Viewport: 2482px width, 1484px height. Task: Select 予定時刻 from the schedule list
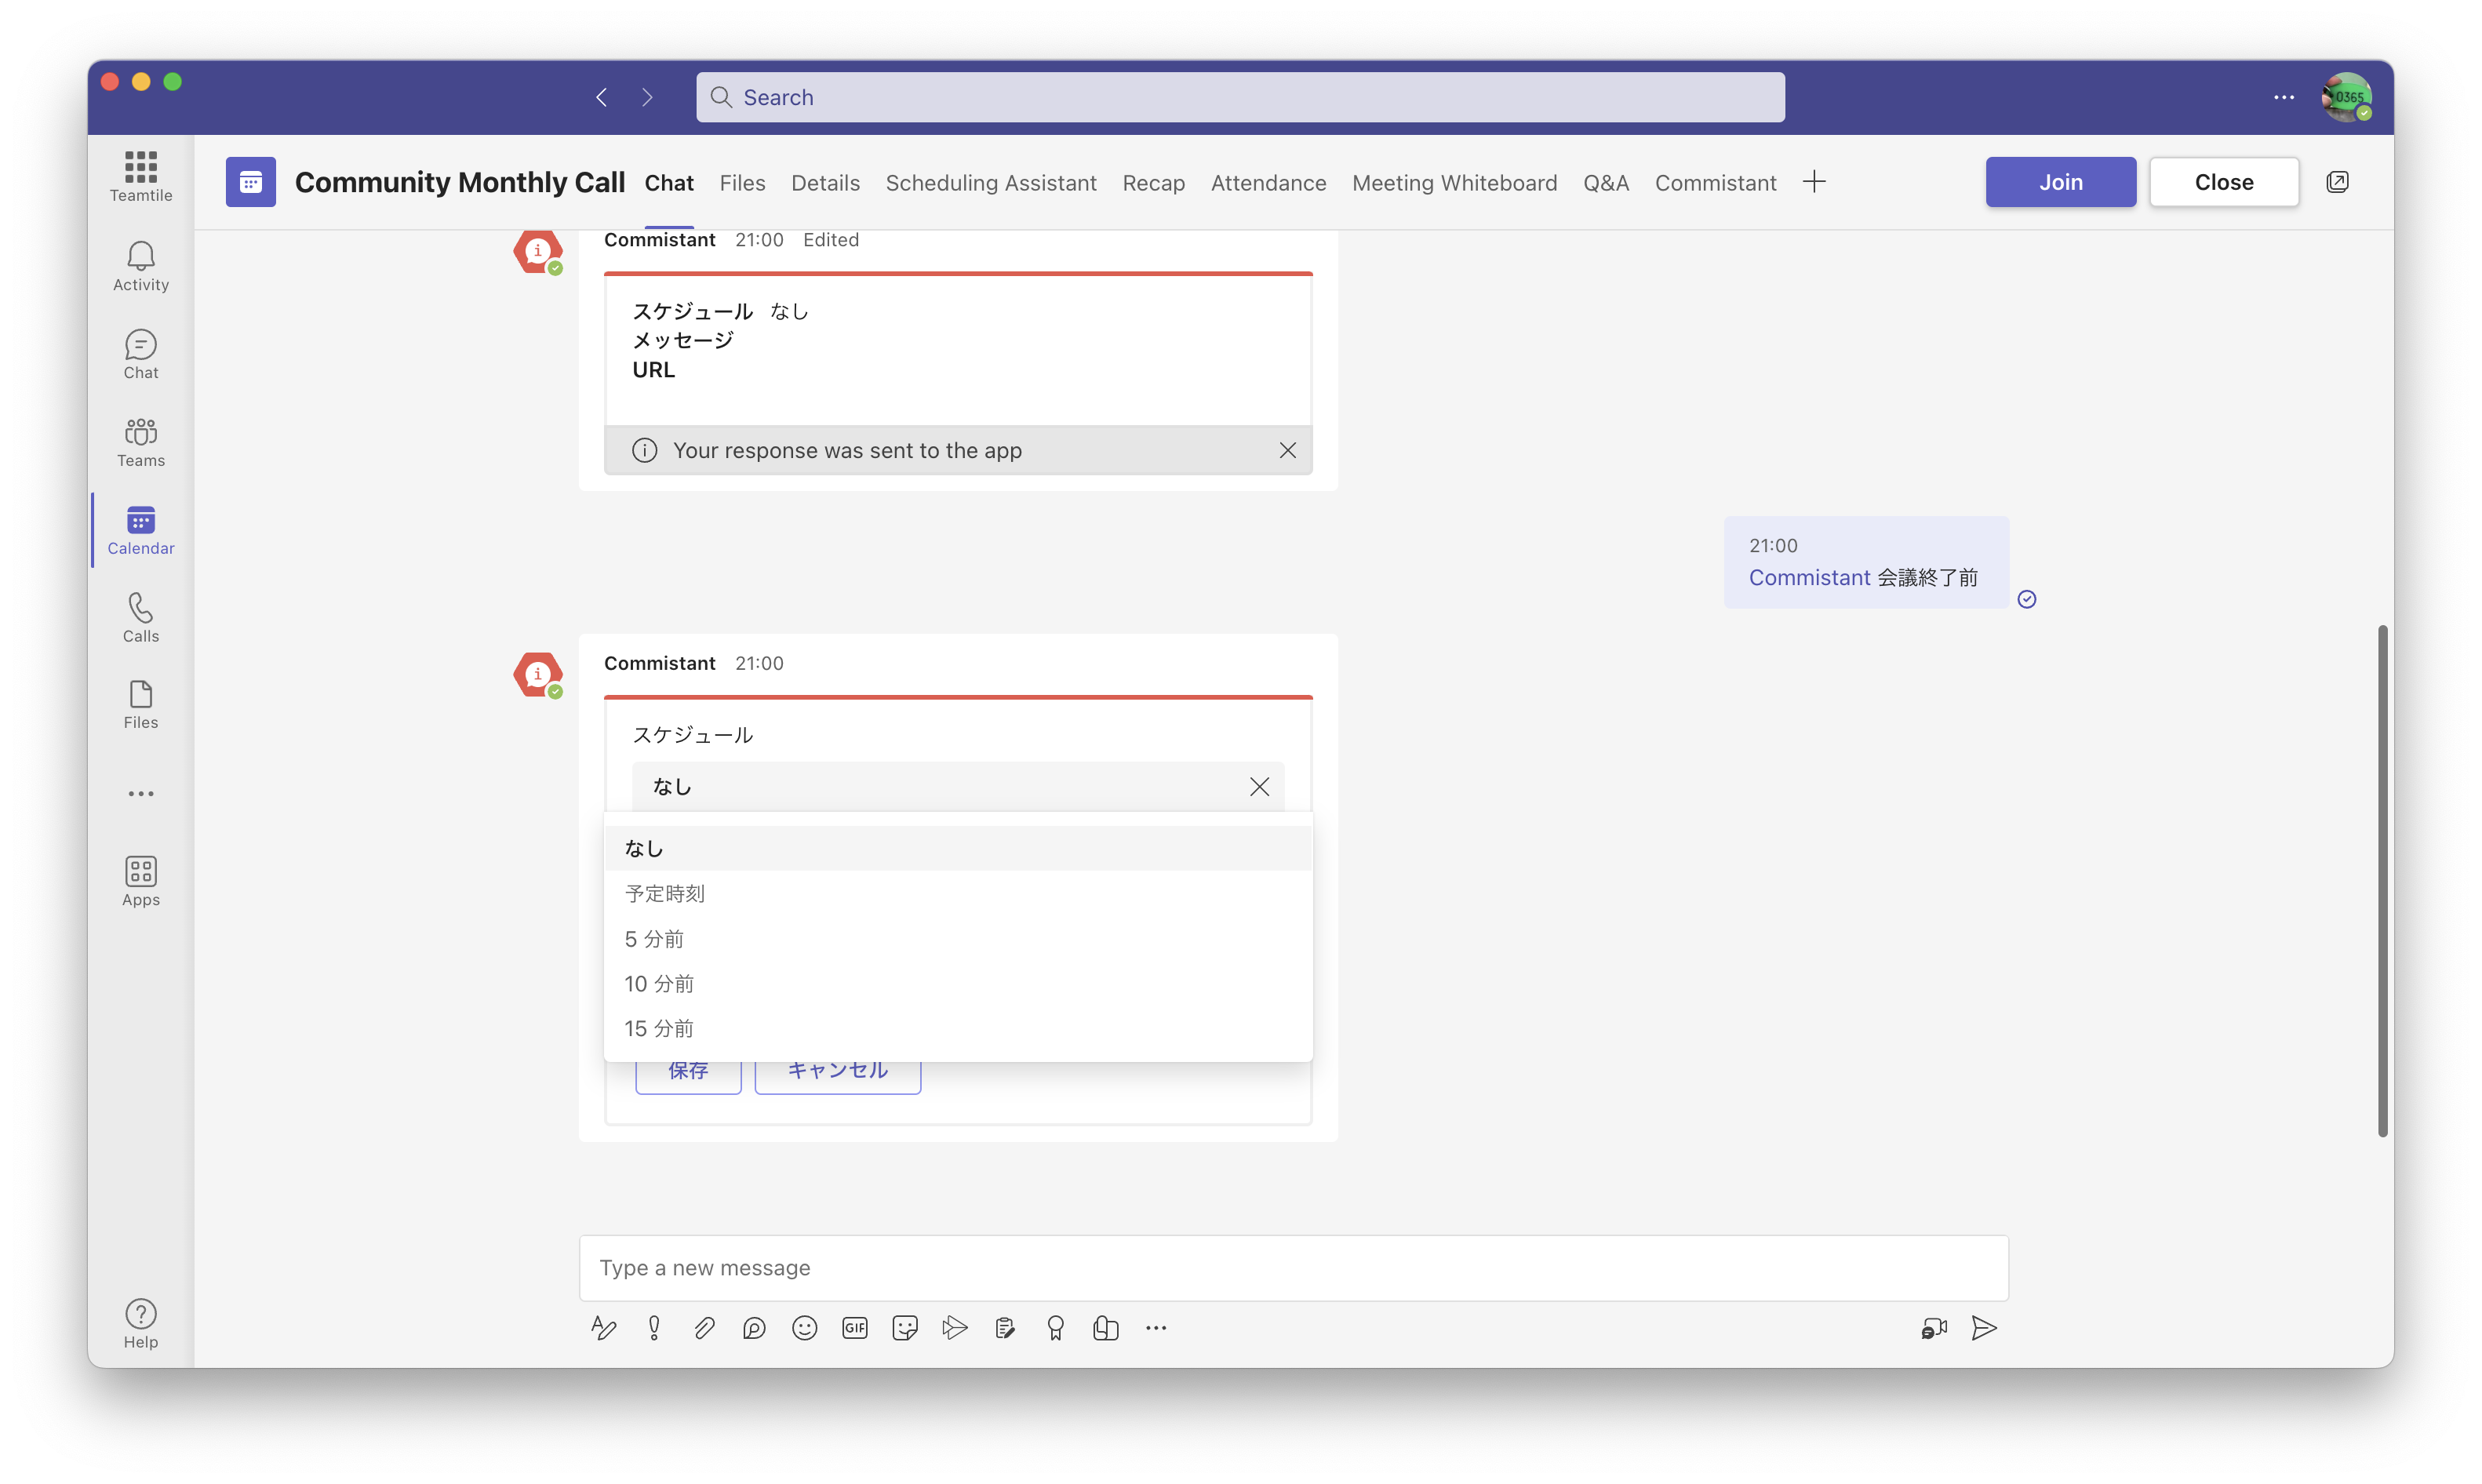click(x=957, y=893)
